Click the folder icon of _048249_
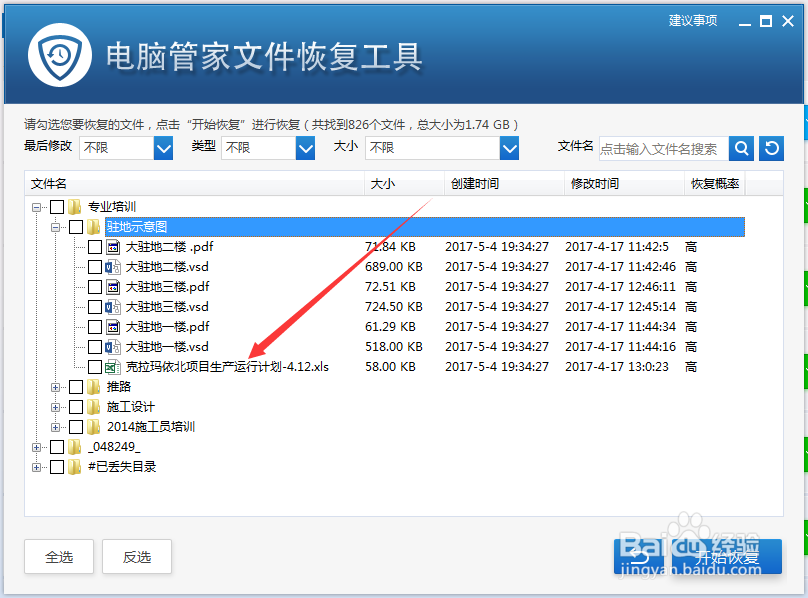This screenshot has width=808, height=598. click(x=75, y=447)
